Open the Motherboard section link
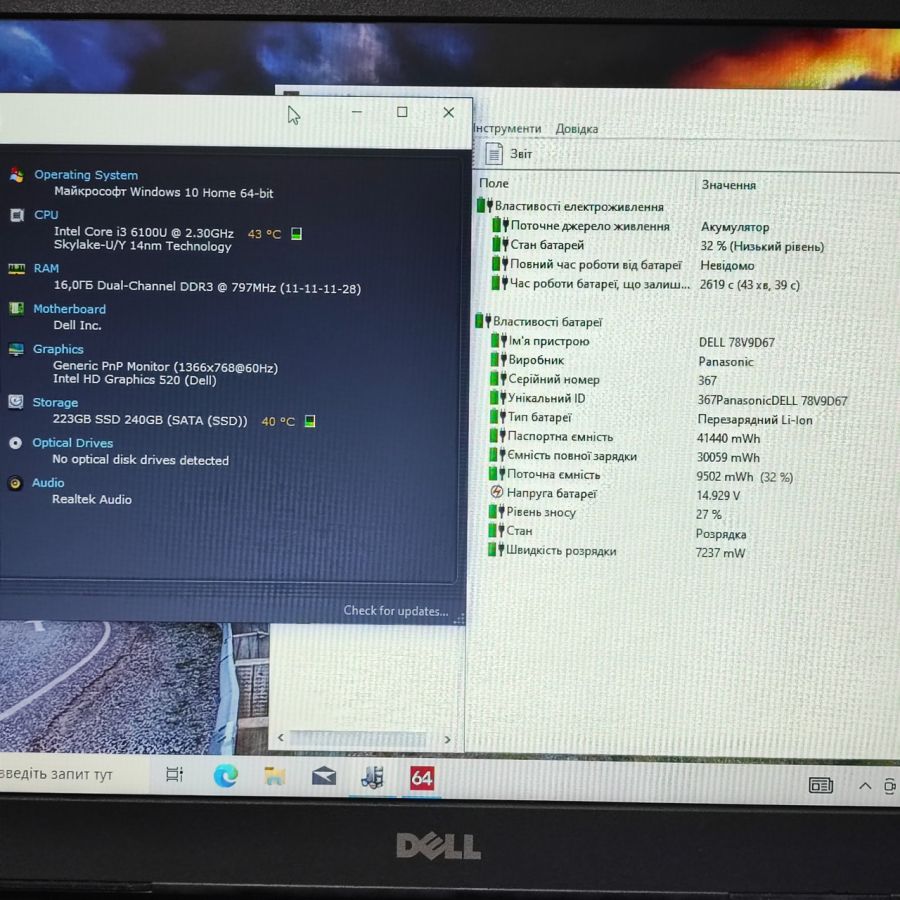Viewport: 900px width, 900px height. click(69, 309)
